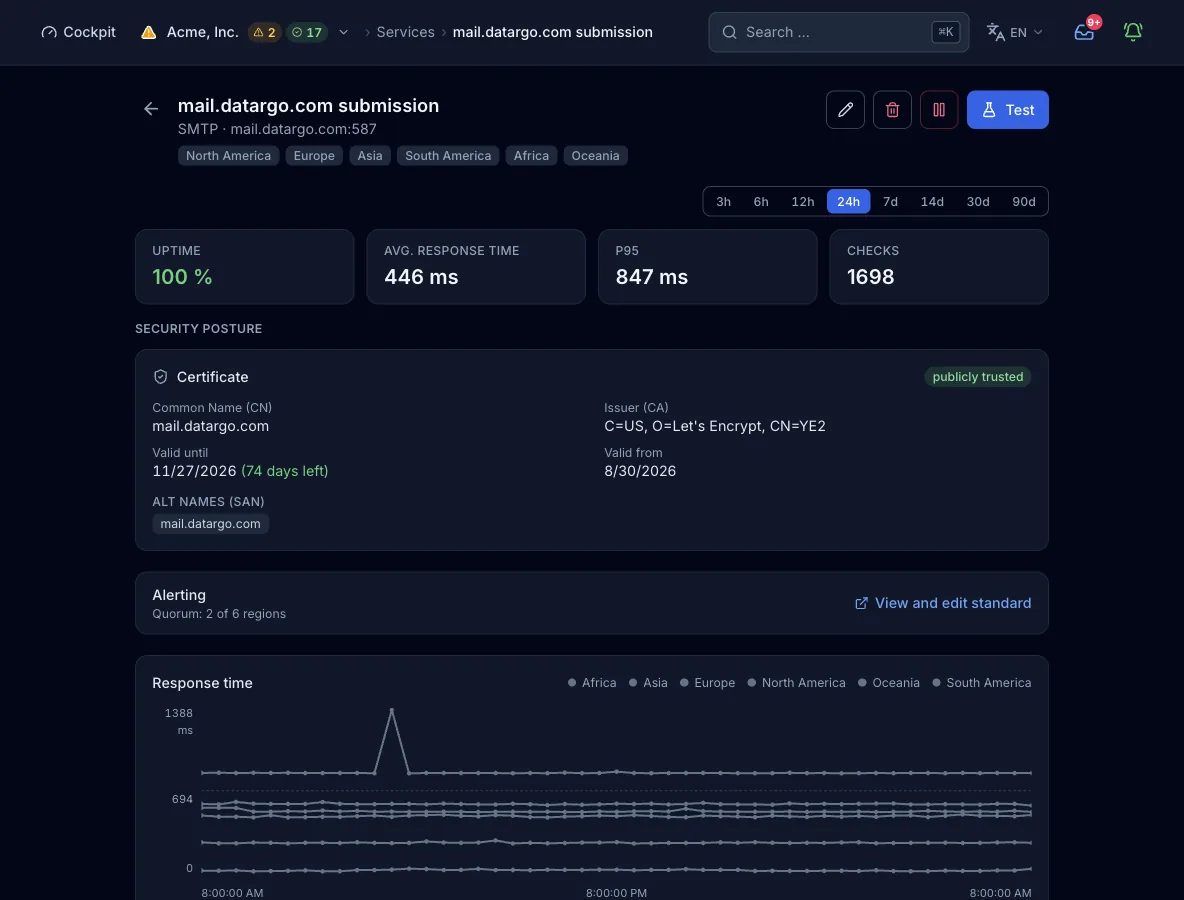Toggle the North America series in legend

point(797,683)
